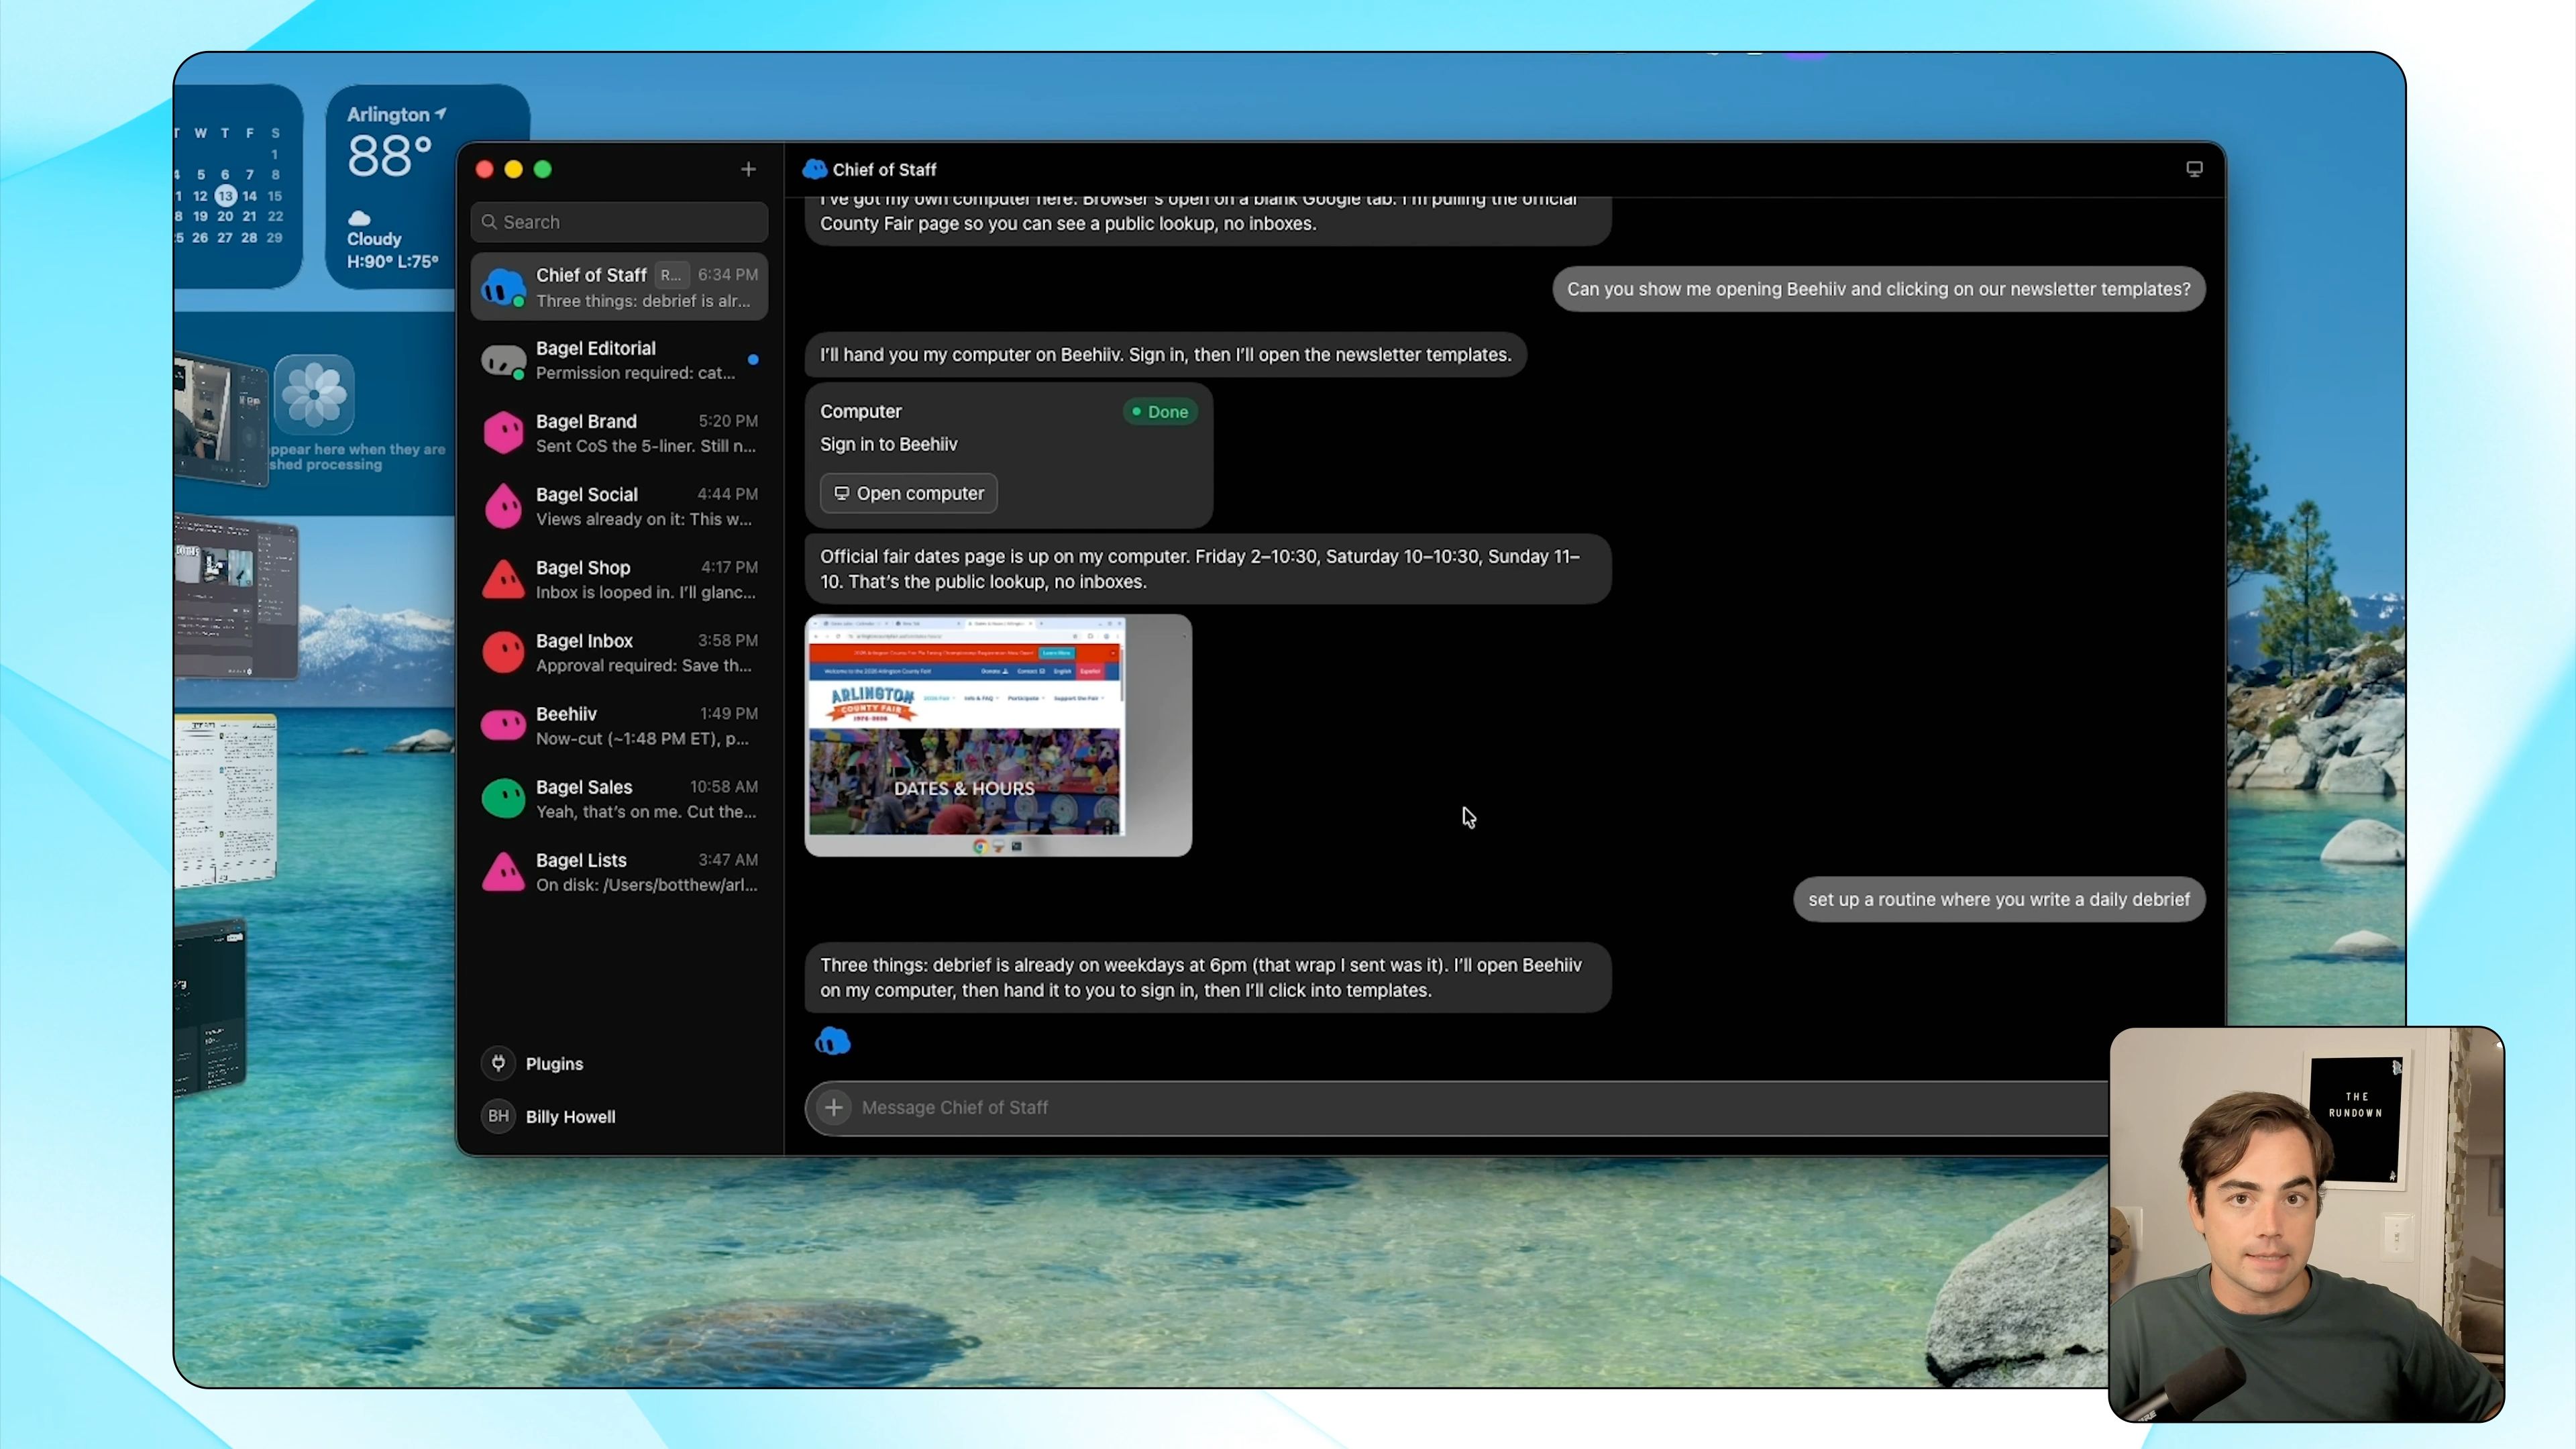This screenshot has width=2576, height=1449.
Task: Click the "Can you show me opening Beehiiv" message
Action: point(1878,289)
